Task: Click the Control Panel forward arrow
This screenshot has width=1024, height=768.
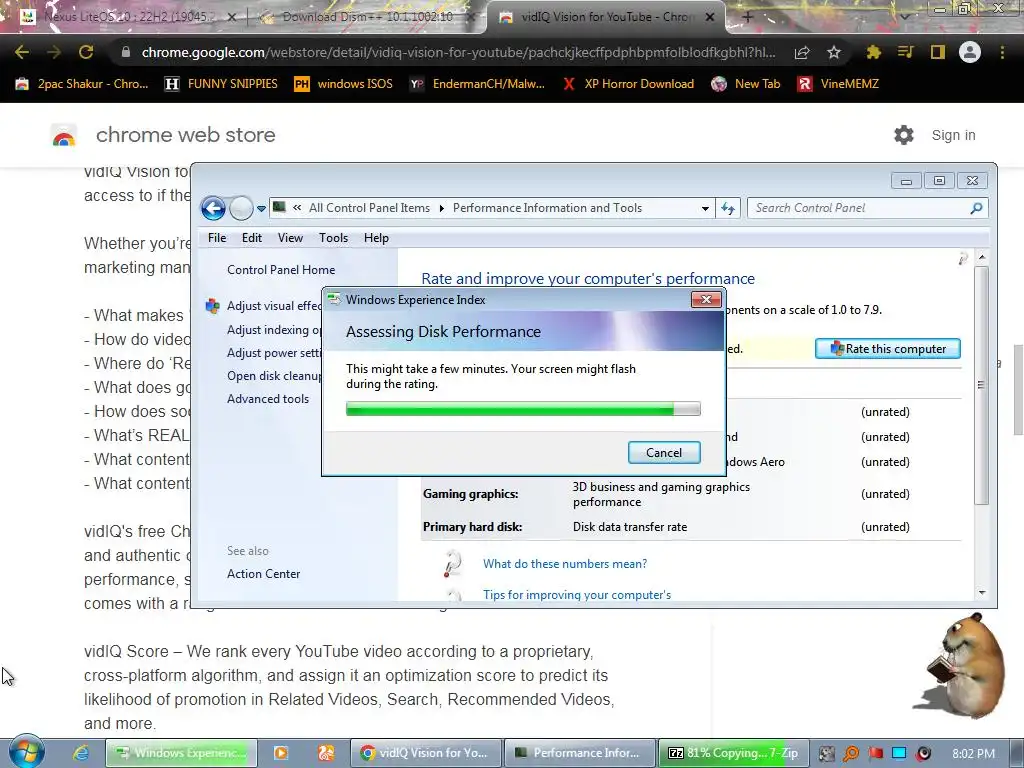Action: point(241,208)
